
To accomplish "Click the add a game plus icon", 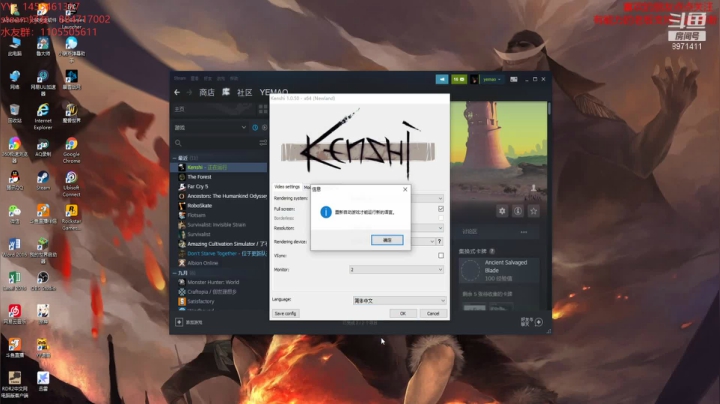I will click(x=179, y=322).
